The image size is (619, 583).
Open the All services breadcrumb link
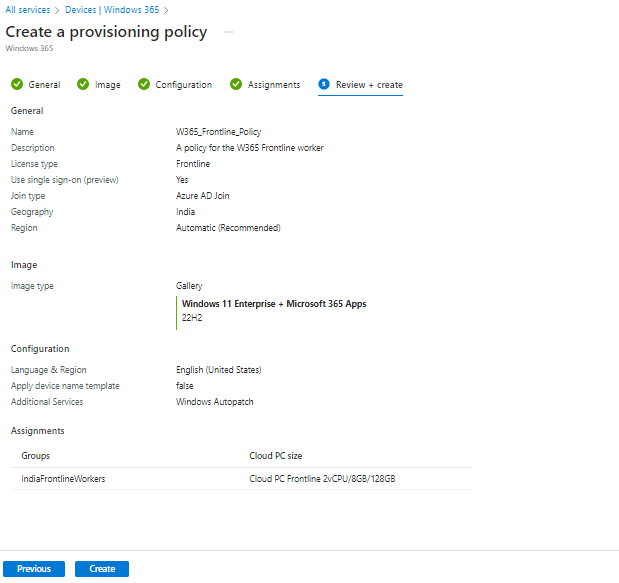tap(28, 10)
